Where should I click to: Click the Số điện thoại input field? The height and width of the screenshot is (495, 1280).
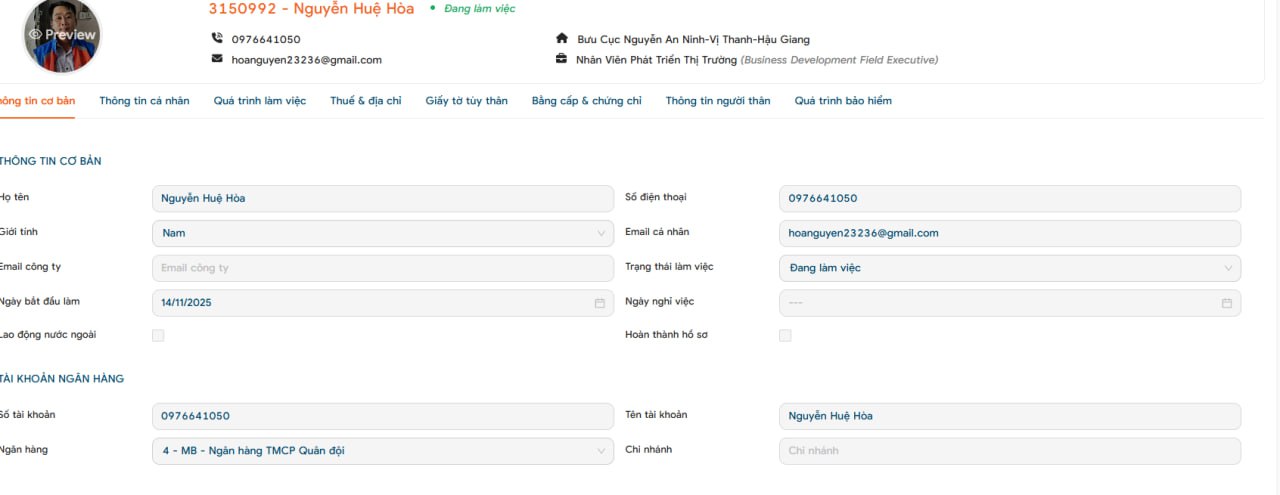(1010, 198)
